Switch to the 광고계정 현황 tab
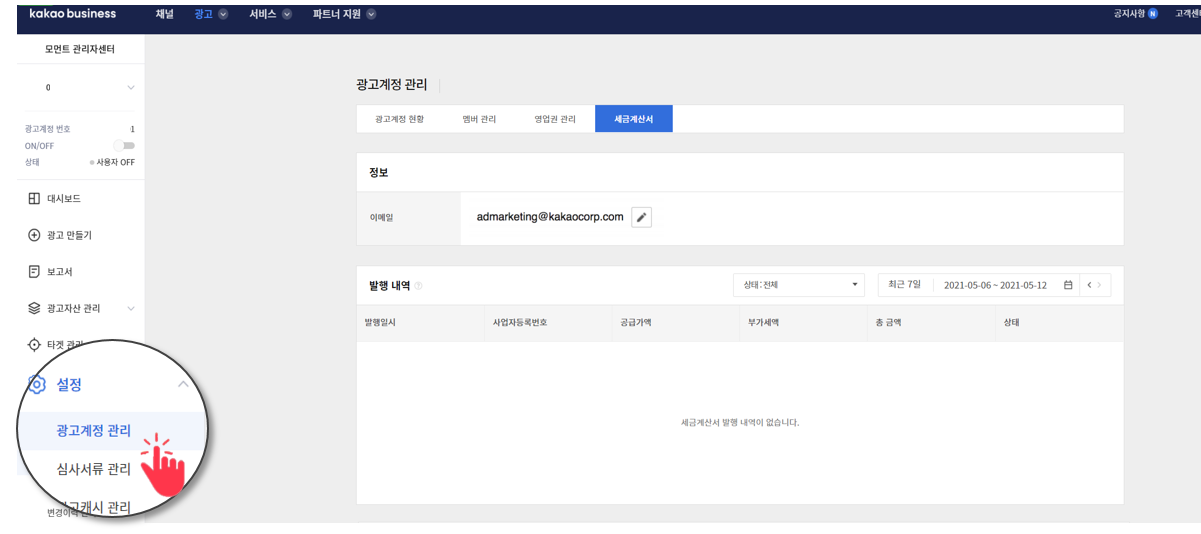 399,119
